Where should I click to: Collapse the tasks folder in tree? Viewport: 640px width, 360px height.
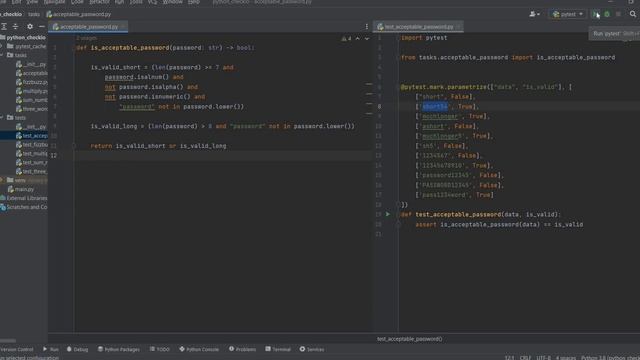tap(2, 55)
